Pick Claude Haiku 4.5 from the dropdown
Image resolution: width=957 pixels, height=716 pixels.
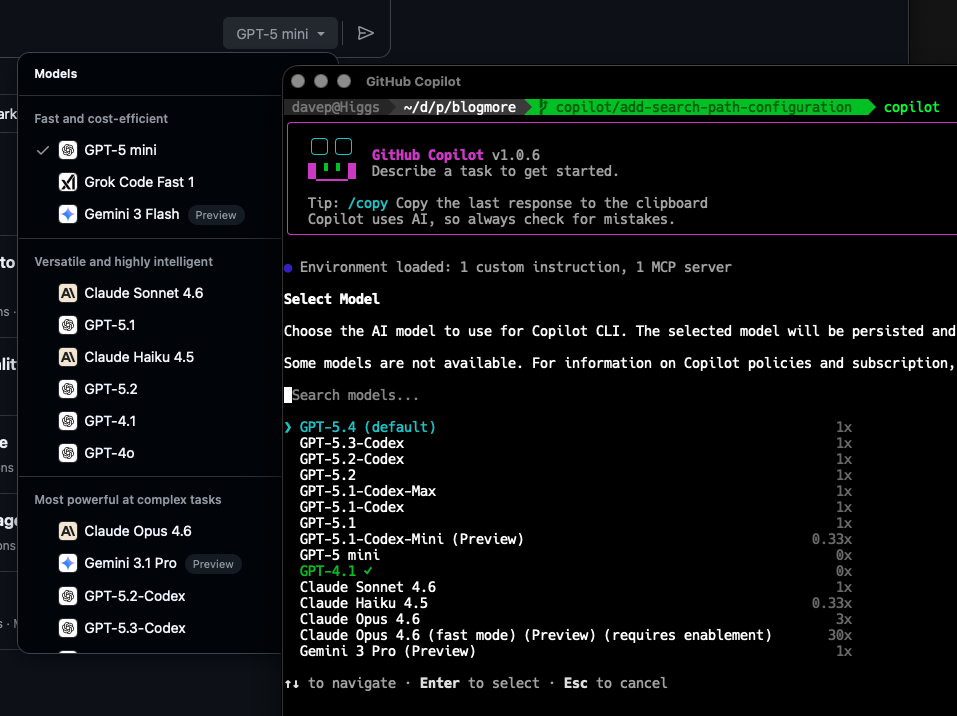(x=139, y=357)
